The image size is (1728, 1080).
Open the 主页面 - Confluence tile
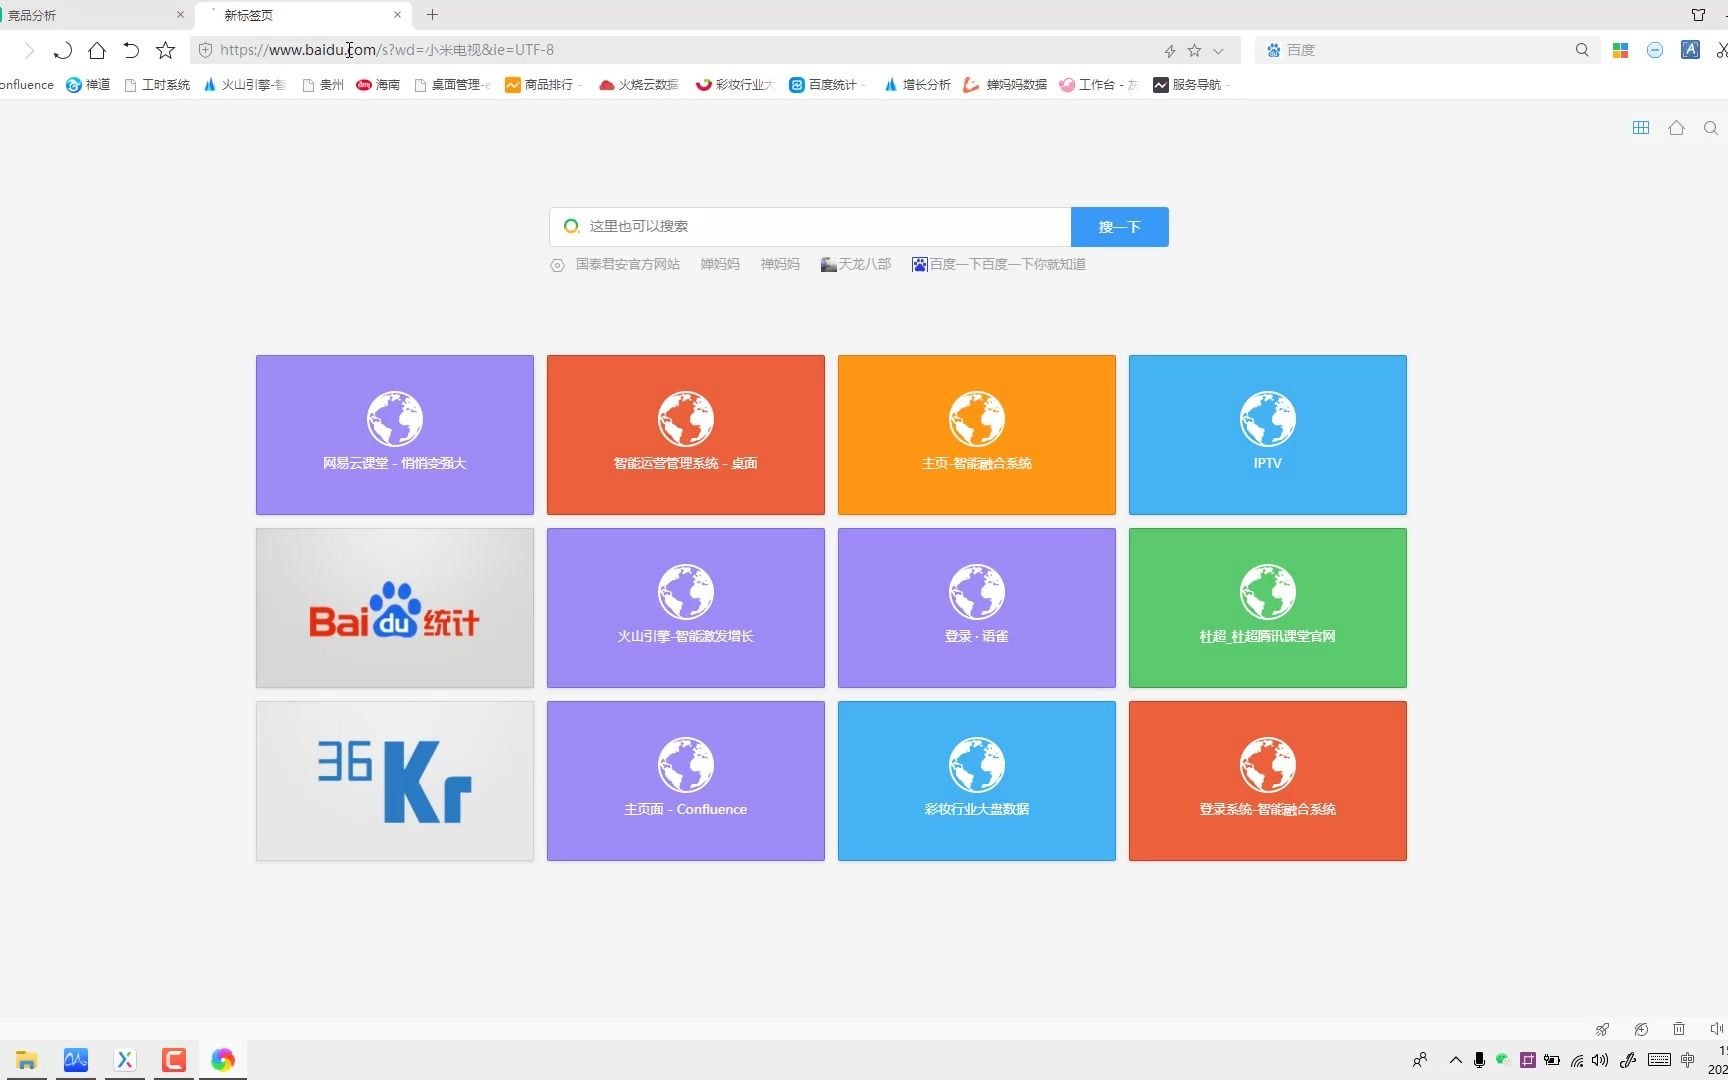(686, 781)
